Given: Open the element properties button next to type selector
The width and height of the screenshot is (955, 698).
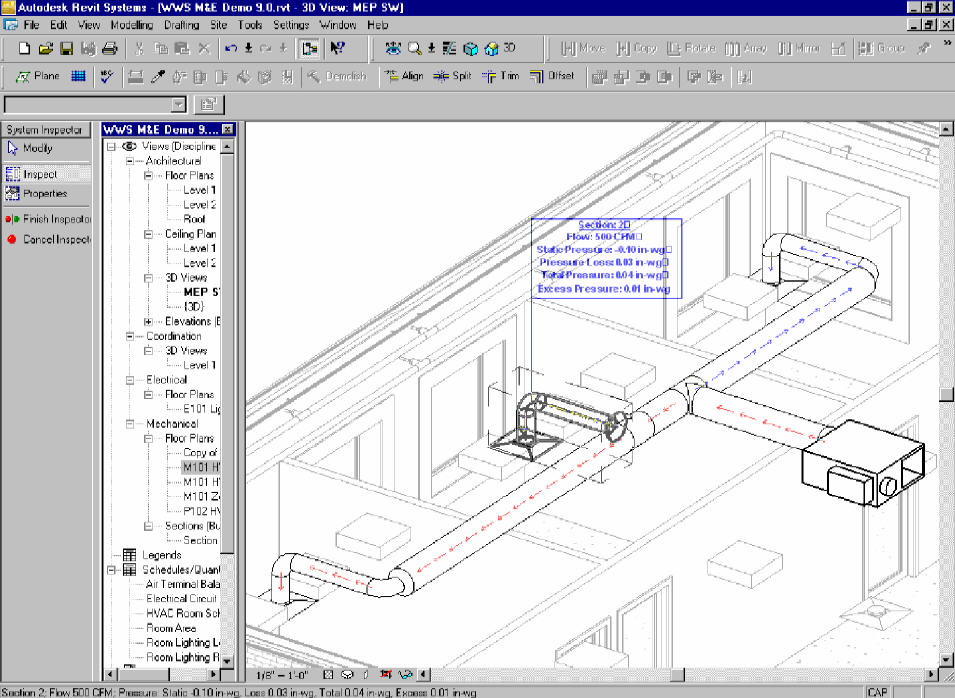Looking at the screenshot, I should click(209, 104).
